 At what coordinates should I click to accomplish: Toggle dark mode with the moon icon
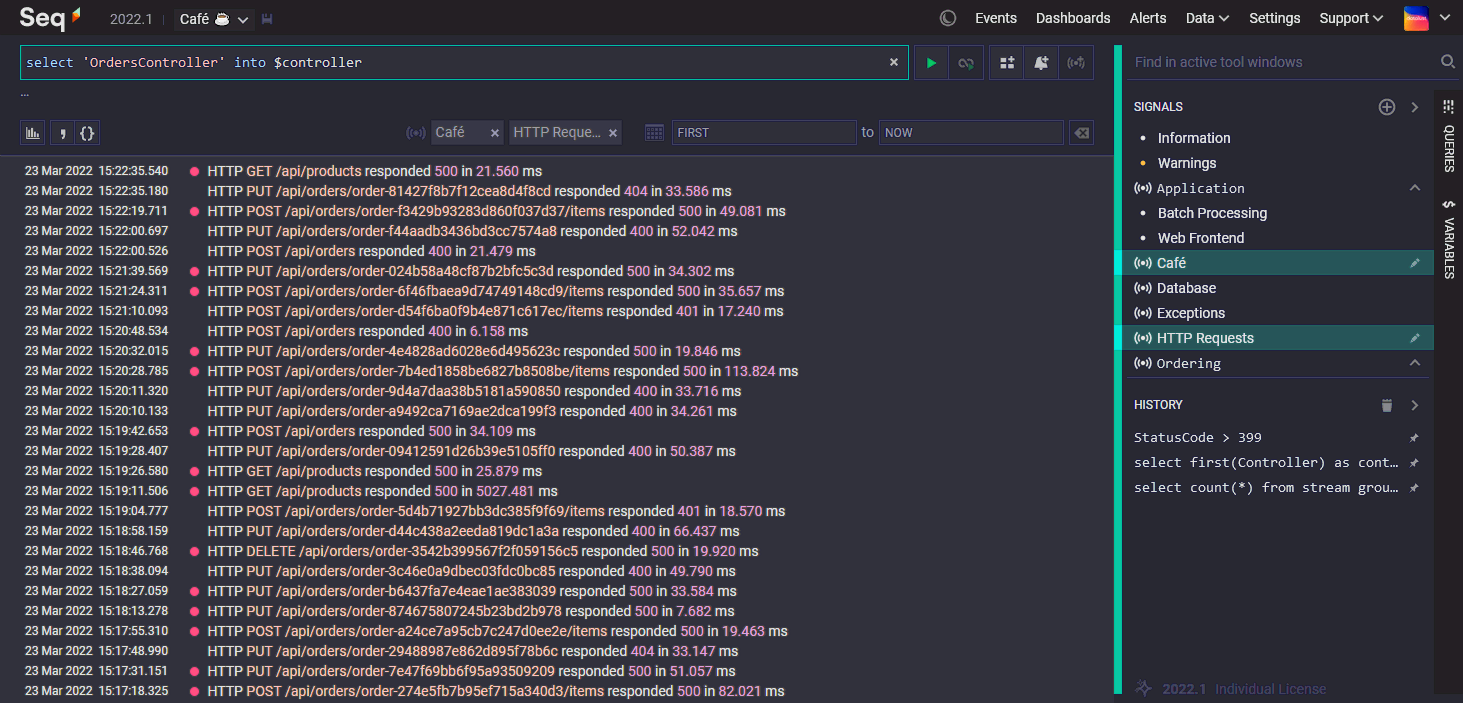tap(948, 18)
